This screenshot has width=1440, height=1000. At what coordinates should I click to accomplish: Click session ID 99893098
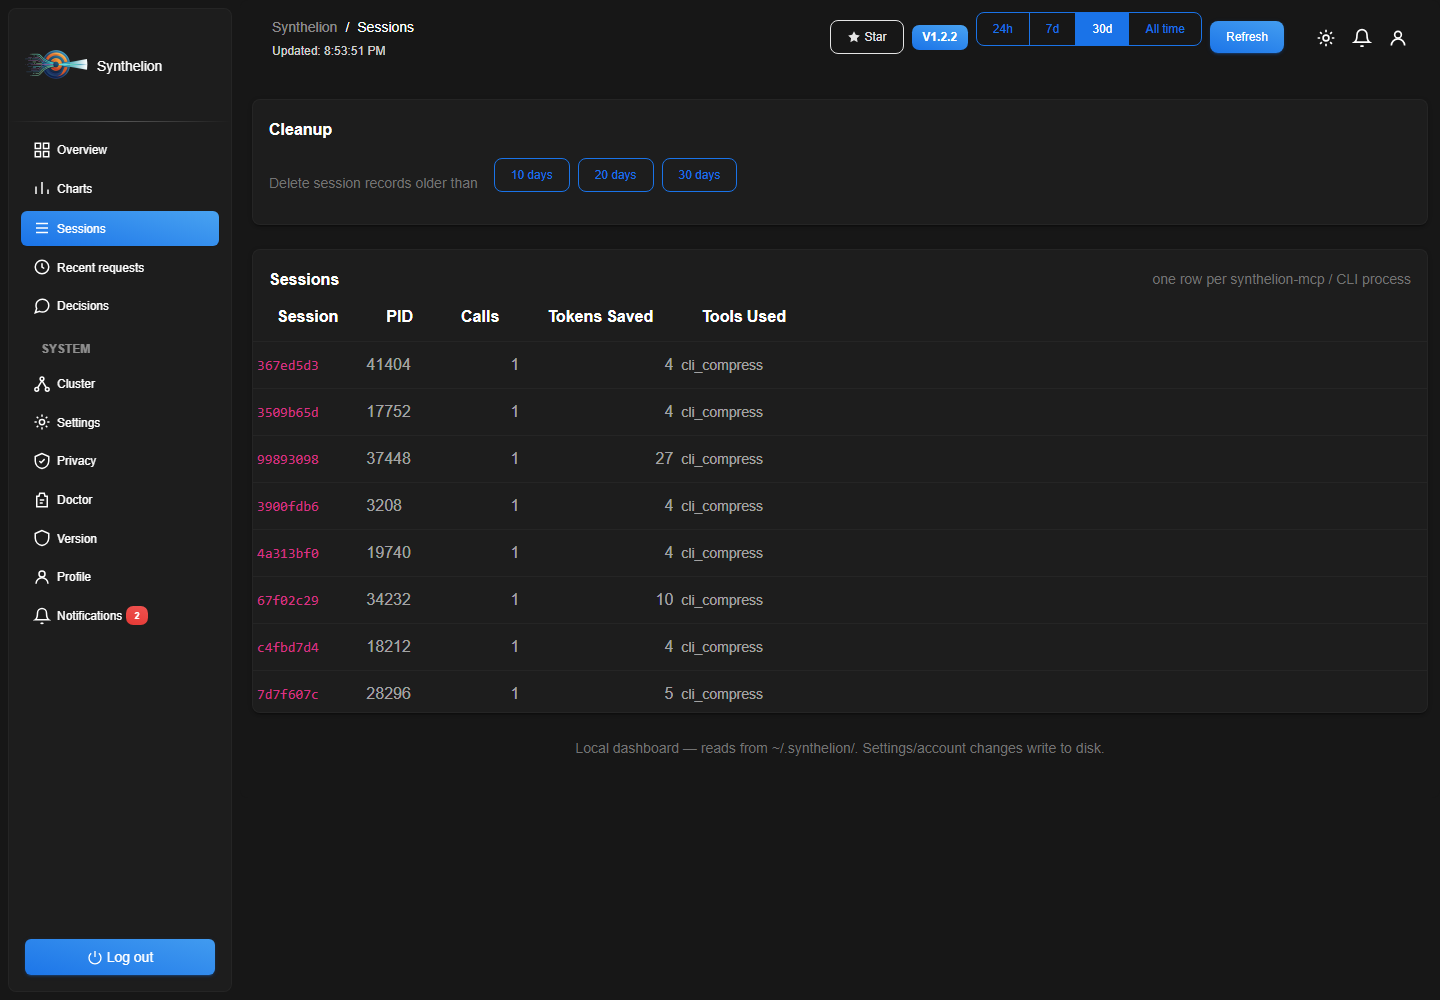click(288, 460)
